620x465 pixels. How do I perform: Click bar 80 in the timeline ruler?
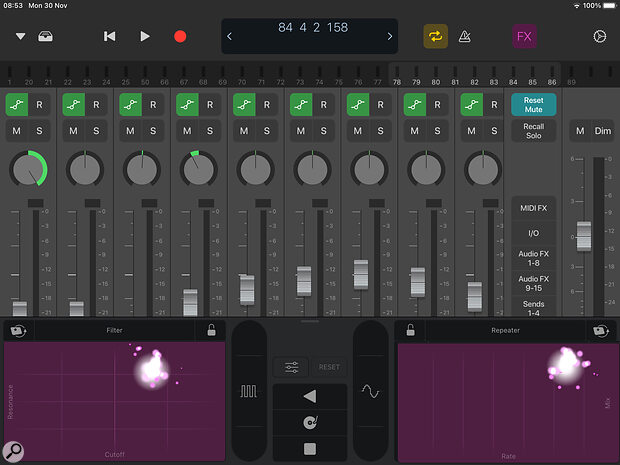pyautogui.click(x=435, y=82)
